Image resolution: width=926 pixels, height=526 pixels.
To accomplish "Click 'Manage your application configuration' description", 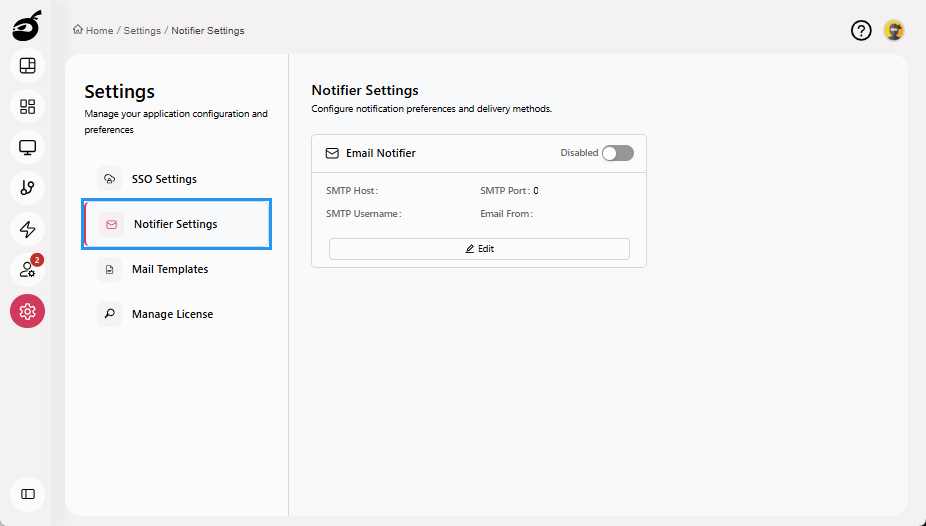I will click(176, 122).
